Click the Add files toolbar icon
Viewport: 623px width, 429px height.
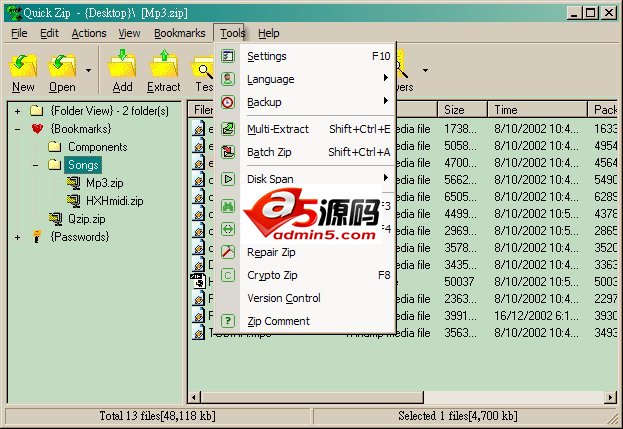click(122, 64)
